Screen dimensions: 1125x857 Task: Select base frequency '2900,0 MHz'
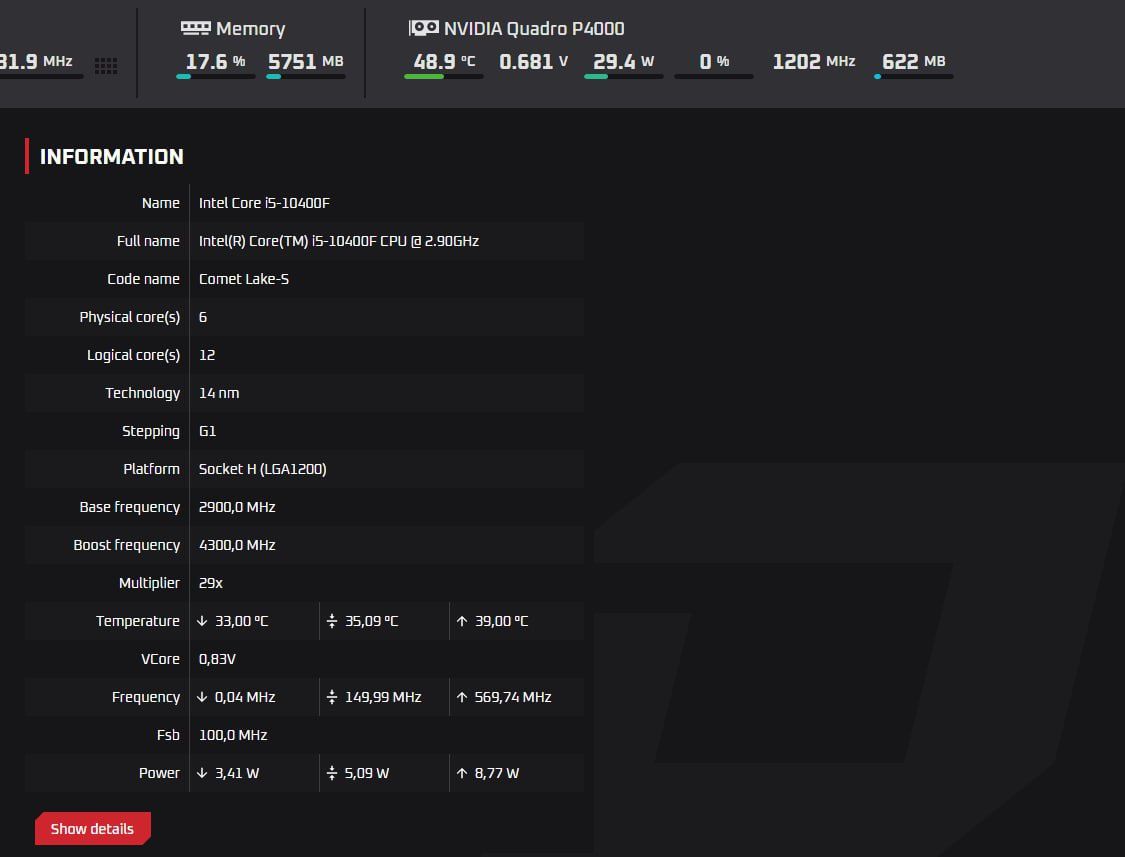pos(237,507)
